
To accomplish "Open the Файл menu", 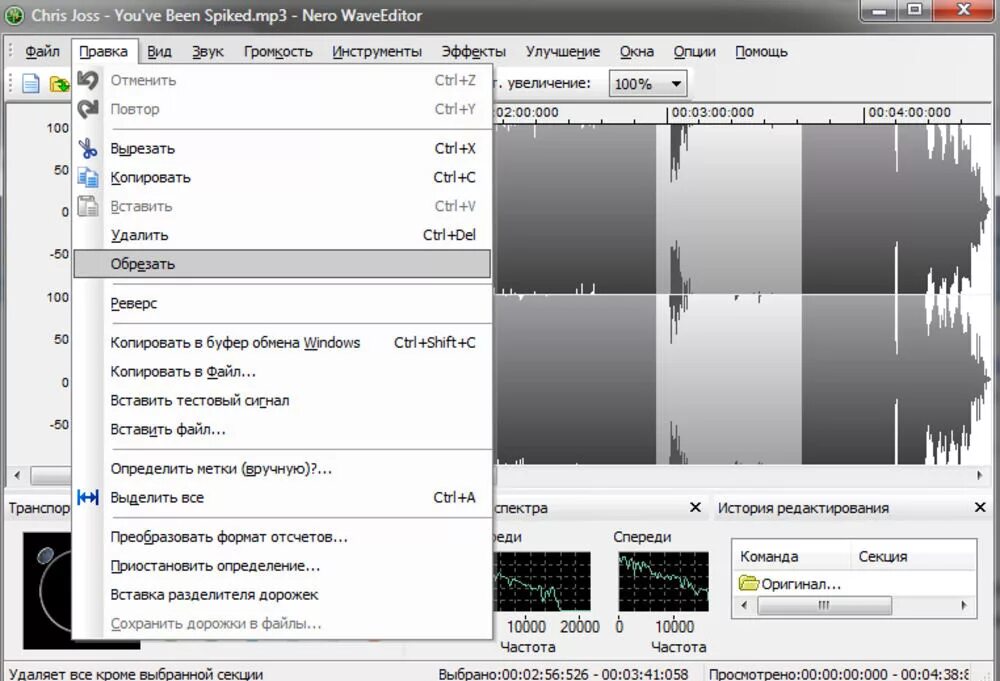I will click(42, 52).
